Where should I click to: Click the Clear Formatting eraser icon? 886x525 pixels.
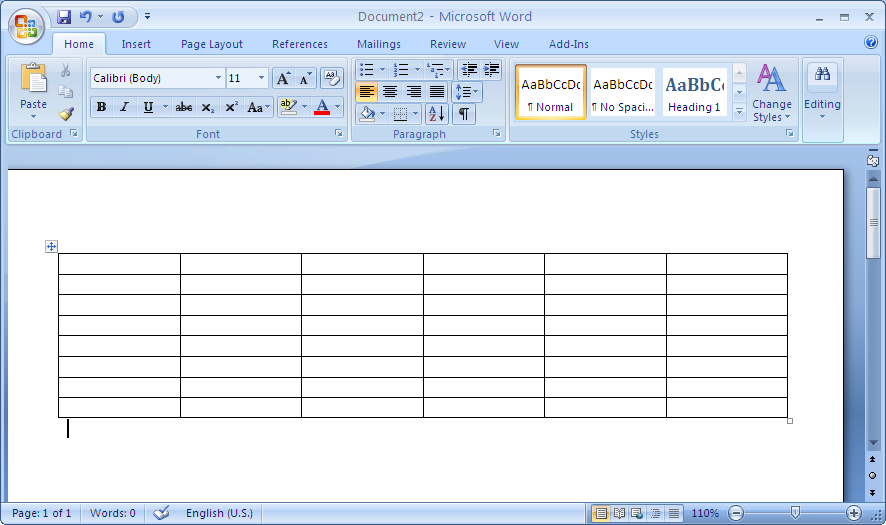(331, 78)
